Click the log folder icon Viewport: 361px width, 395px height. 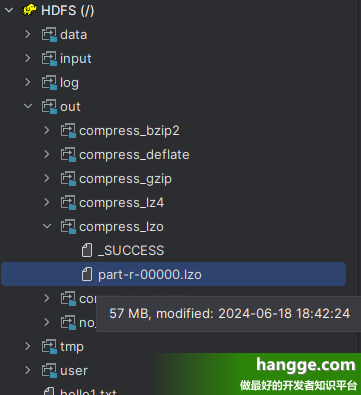[49, 83]
